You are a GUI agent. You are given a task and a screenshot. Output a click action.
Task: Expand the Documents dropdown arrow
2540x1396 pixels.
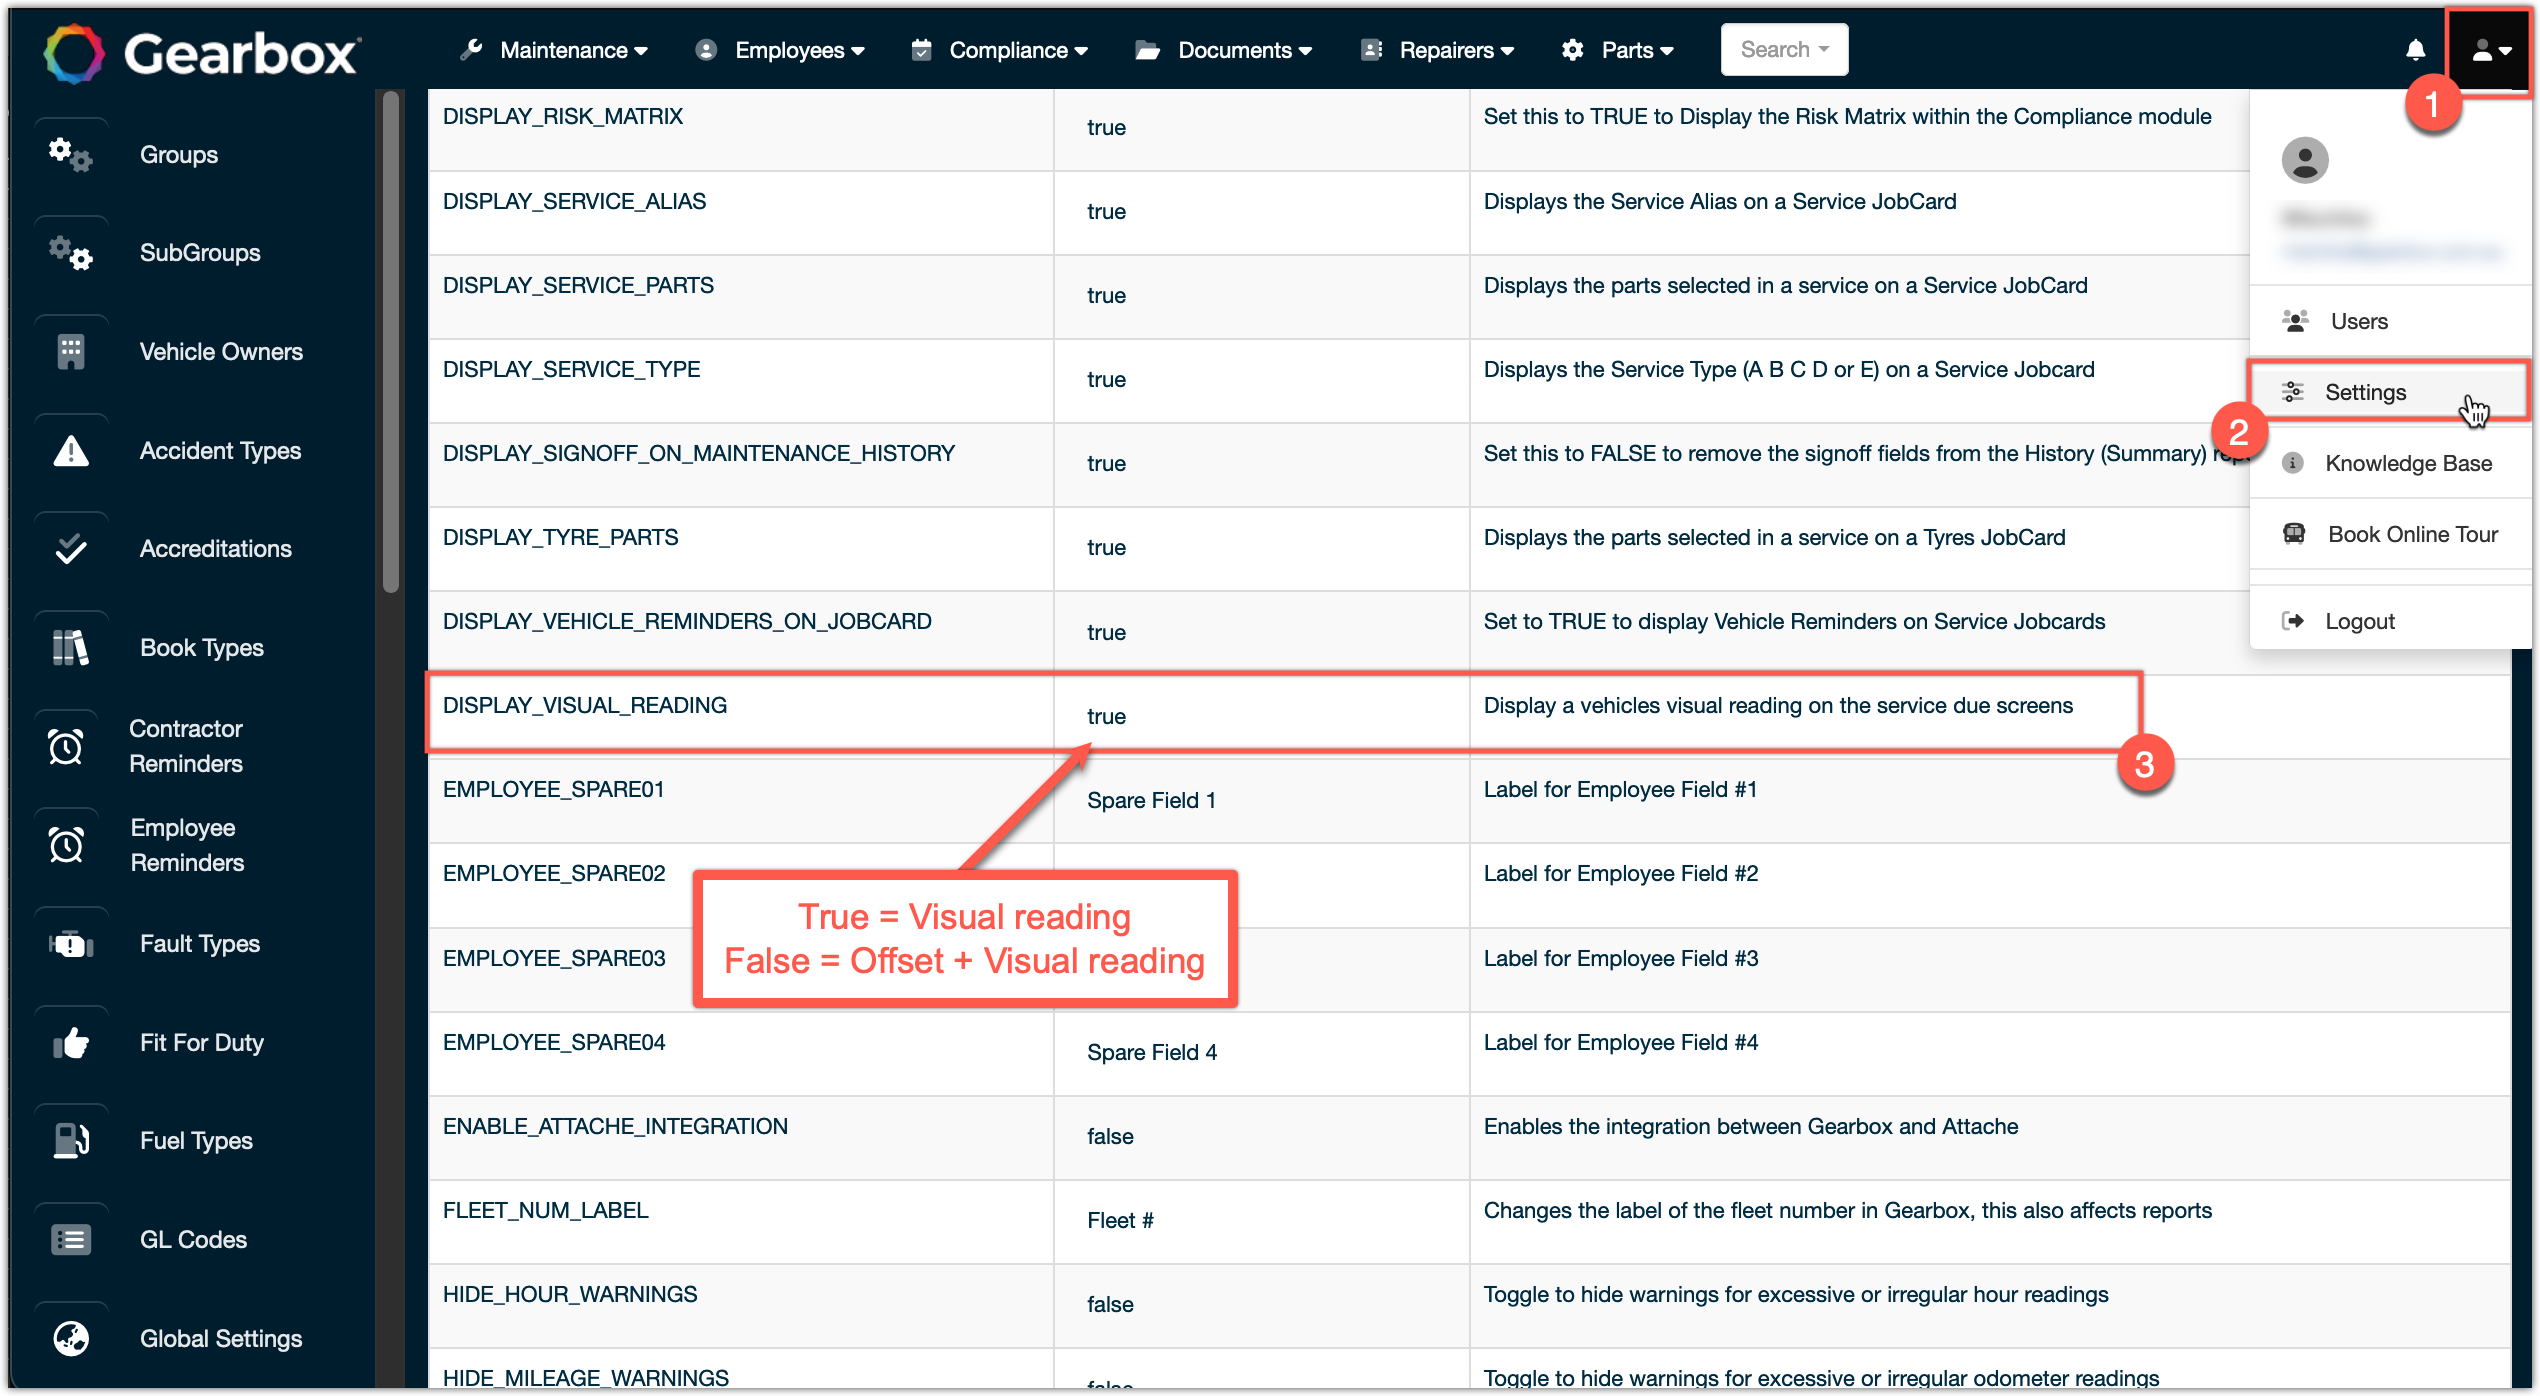[1305, 51]
